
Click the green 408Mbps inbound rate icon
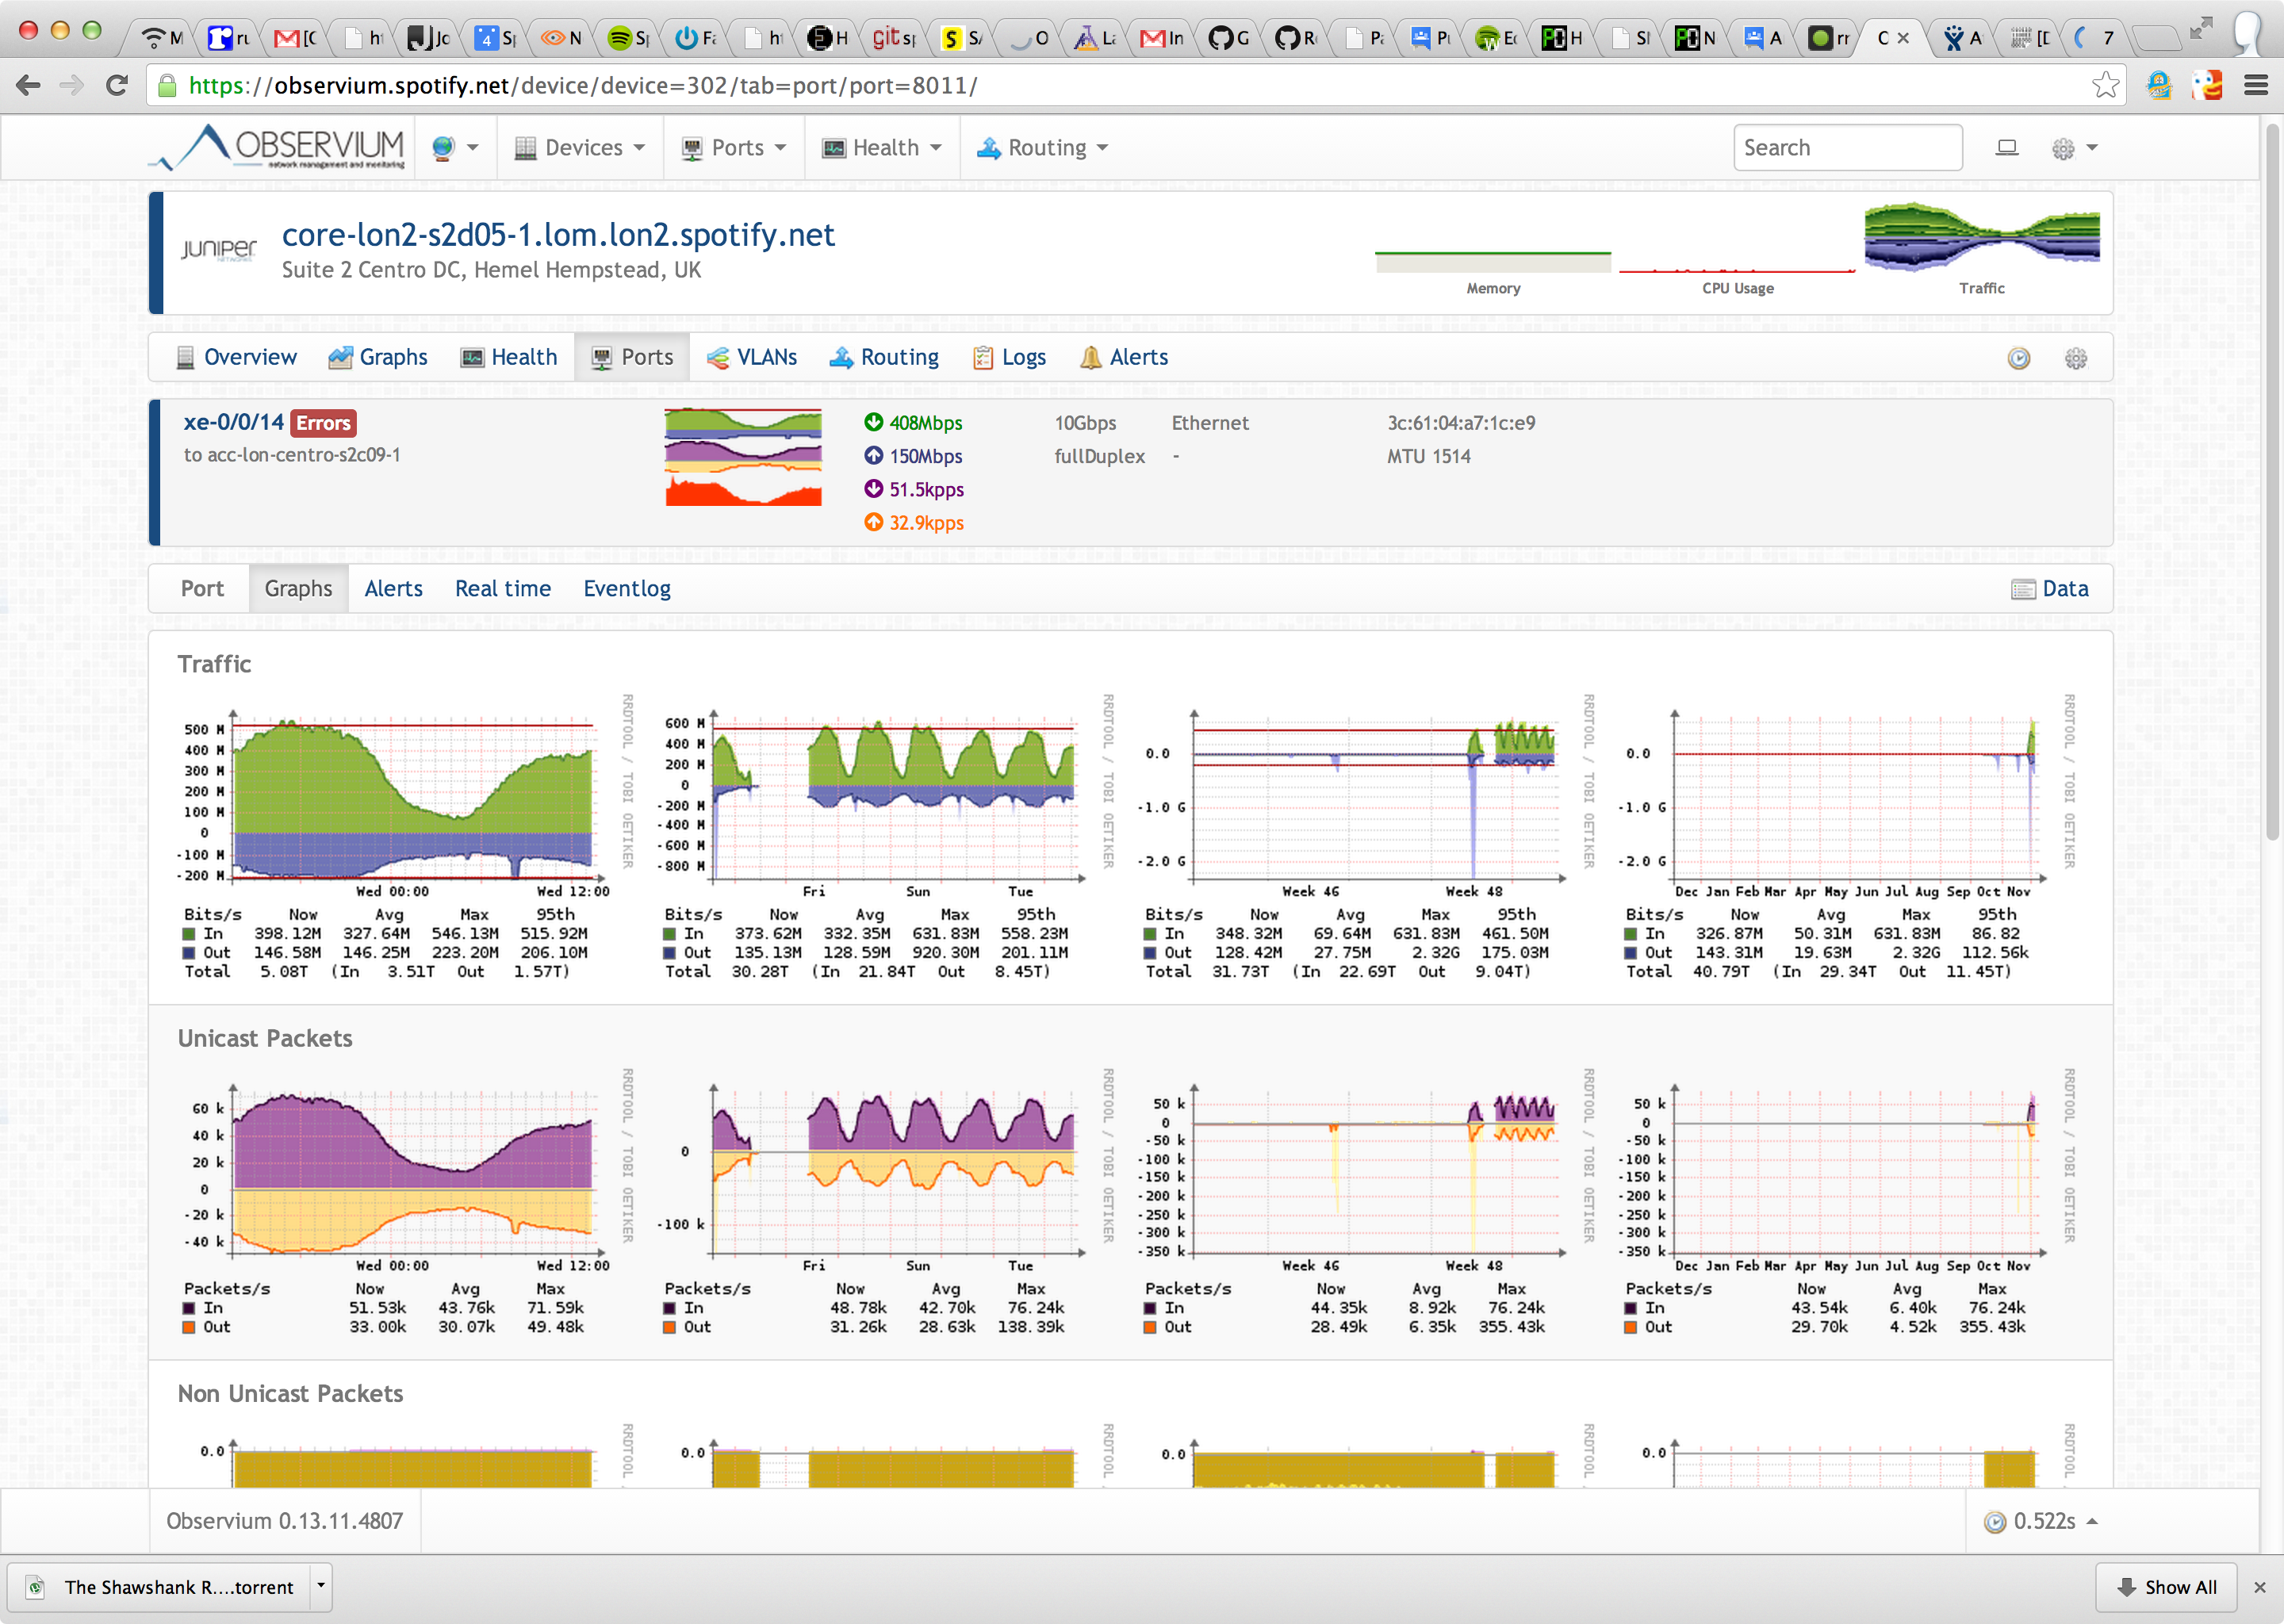(873, 422)
